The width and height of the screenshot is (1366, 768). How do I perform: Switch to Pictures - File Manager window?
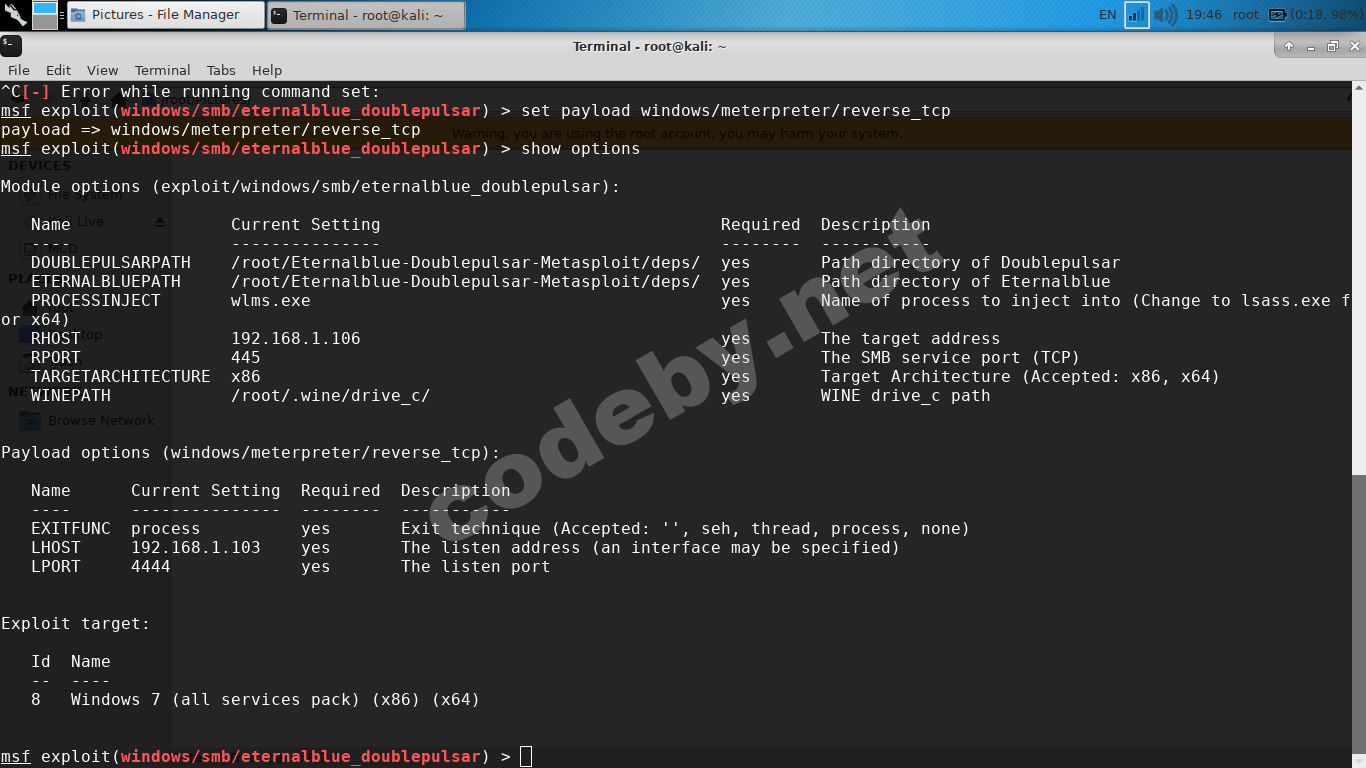coord(166,15)
